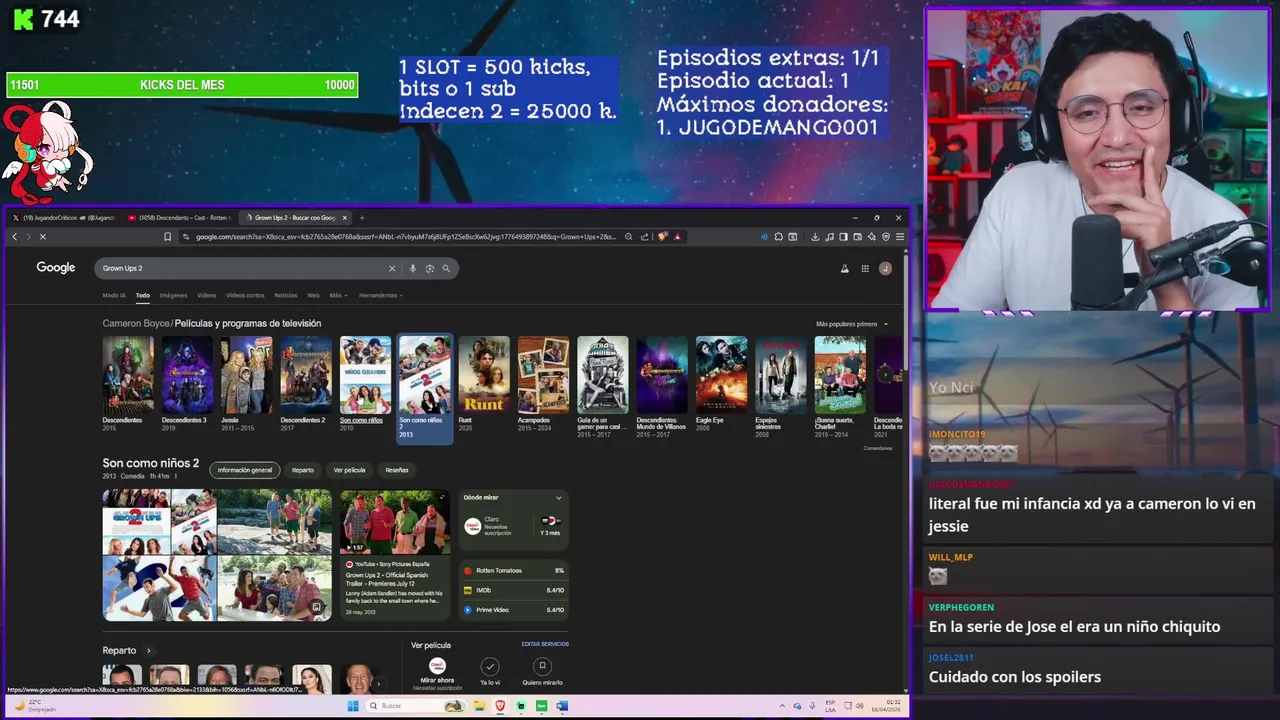The height and width of the screenshot is (720, 1280).
Task: Open the Descendientes 3 poster
Action: [187, 375]
